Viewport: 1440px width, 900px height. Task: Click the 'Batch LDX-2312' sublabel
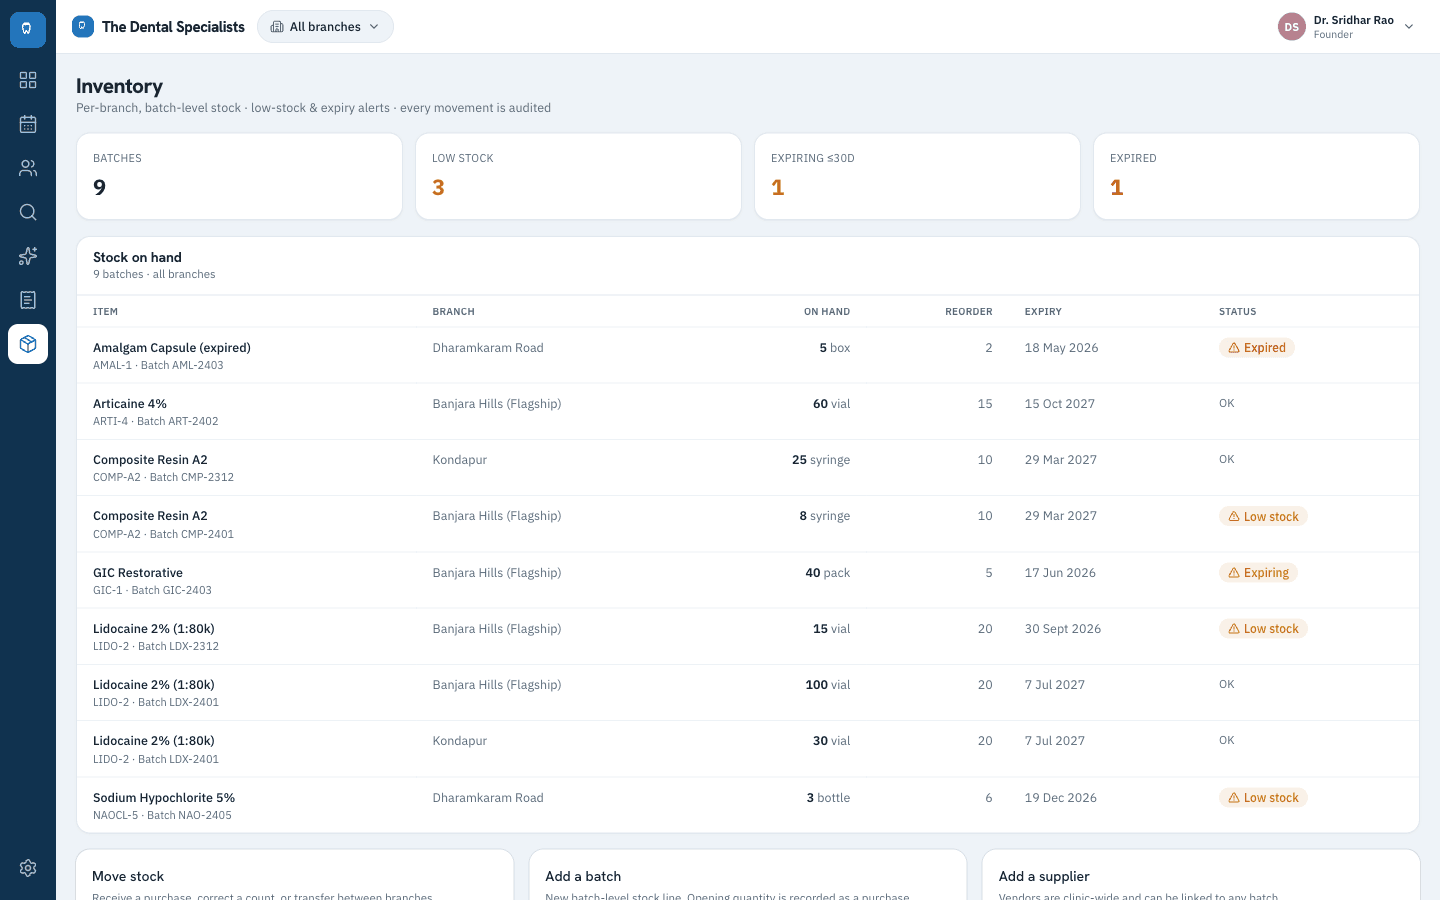(178, 647)
